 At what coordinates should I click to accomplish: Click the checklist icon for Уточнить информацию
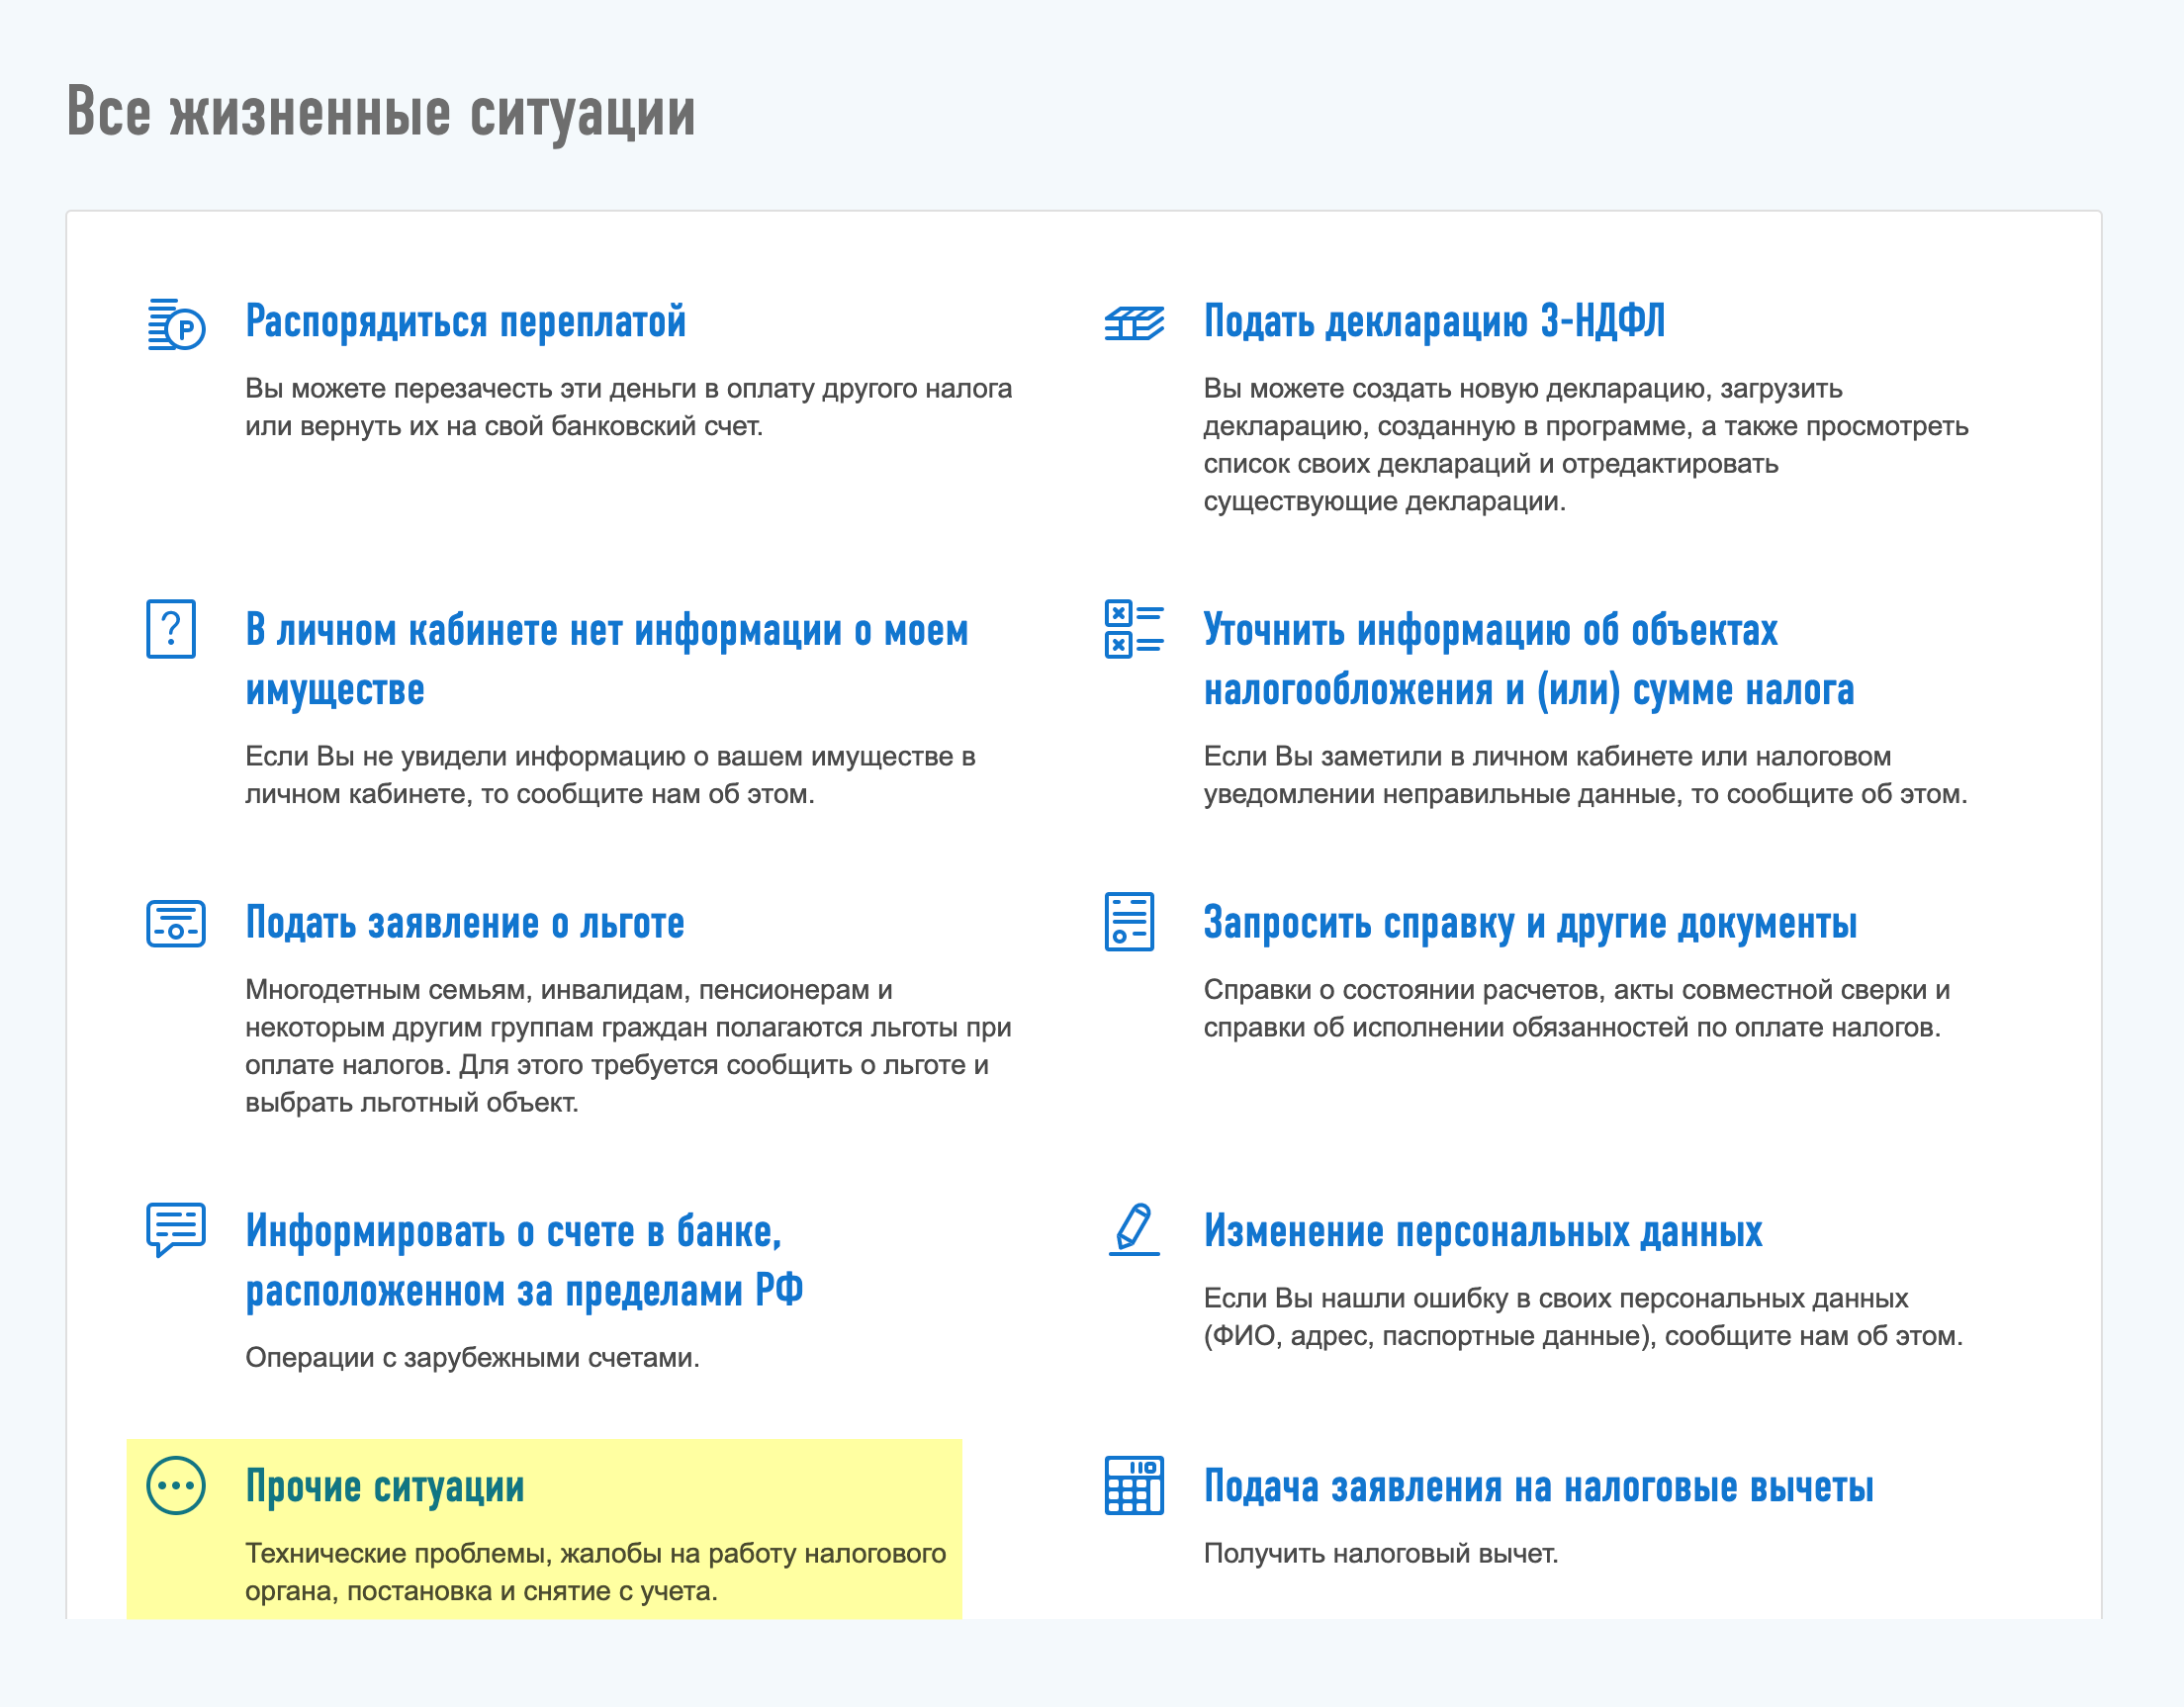(1134, 629)
